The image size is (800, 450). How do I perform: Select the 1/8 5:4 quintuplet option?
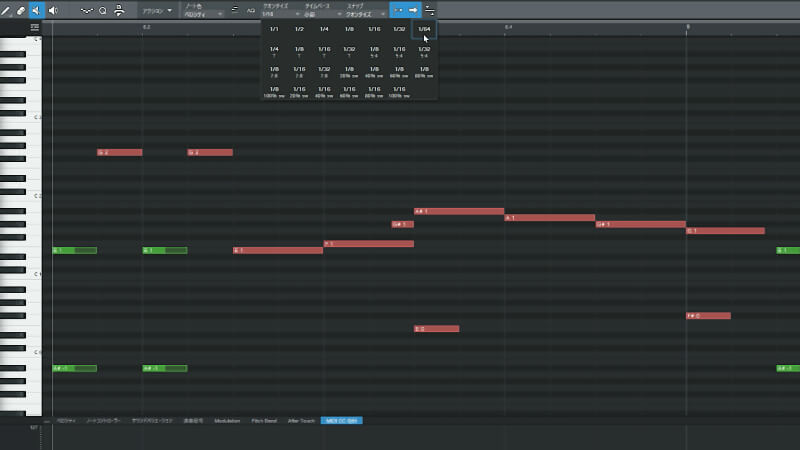click(x=374, y=52)
